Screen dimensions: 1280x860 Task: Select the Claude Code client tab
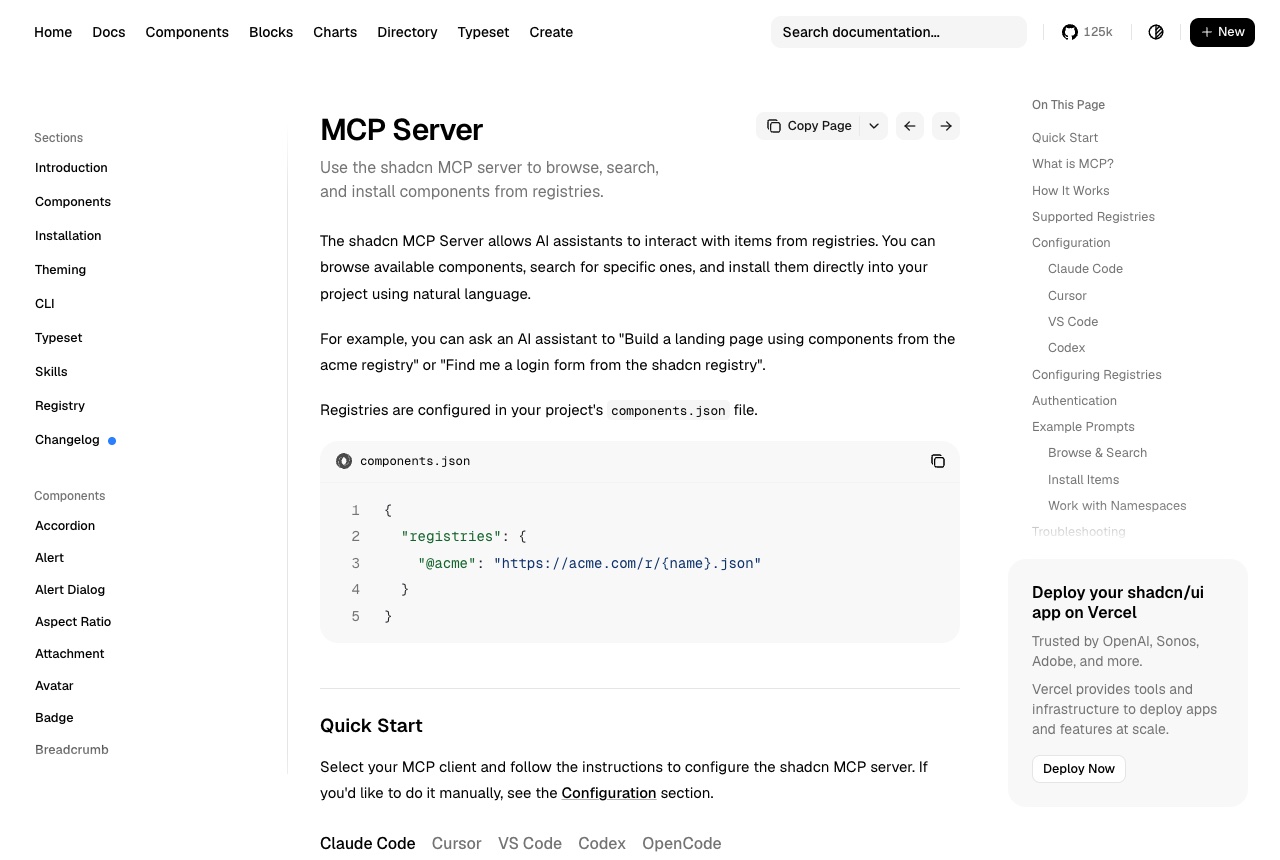pyautogui.click(x=368, y=843)
